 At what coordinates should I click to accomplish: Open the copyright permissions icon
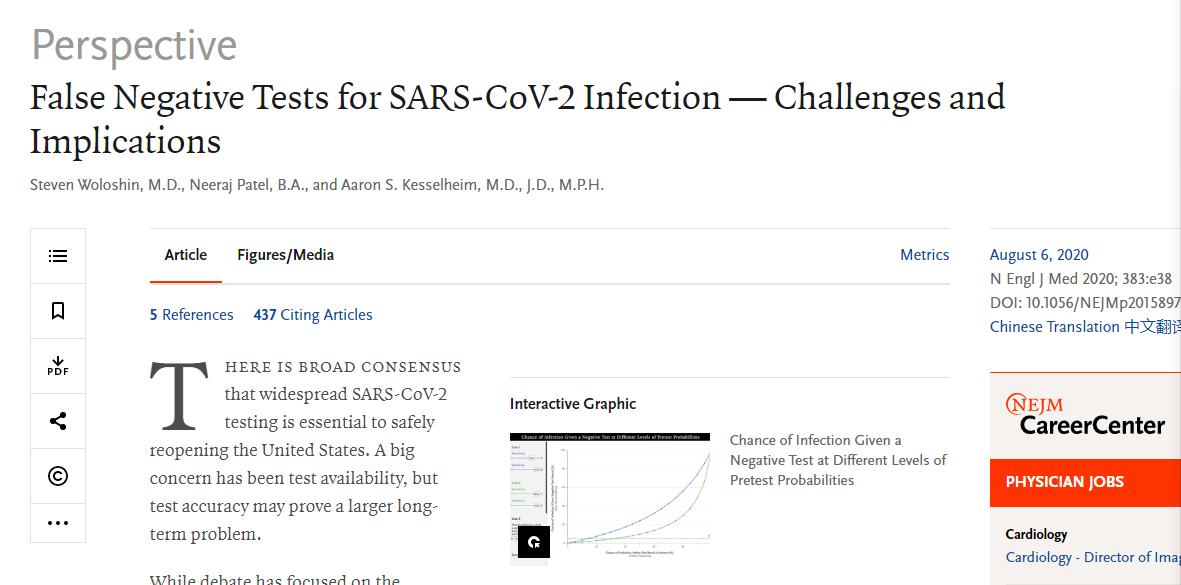58,476
